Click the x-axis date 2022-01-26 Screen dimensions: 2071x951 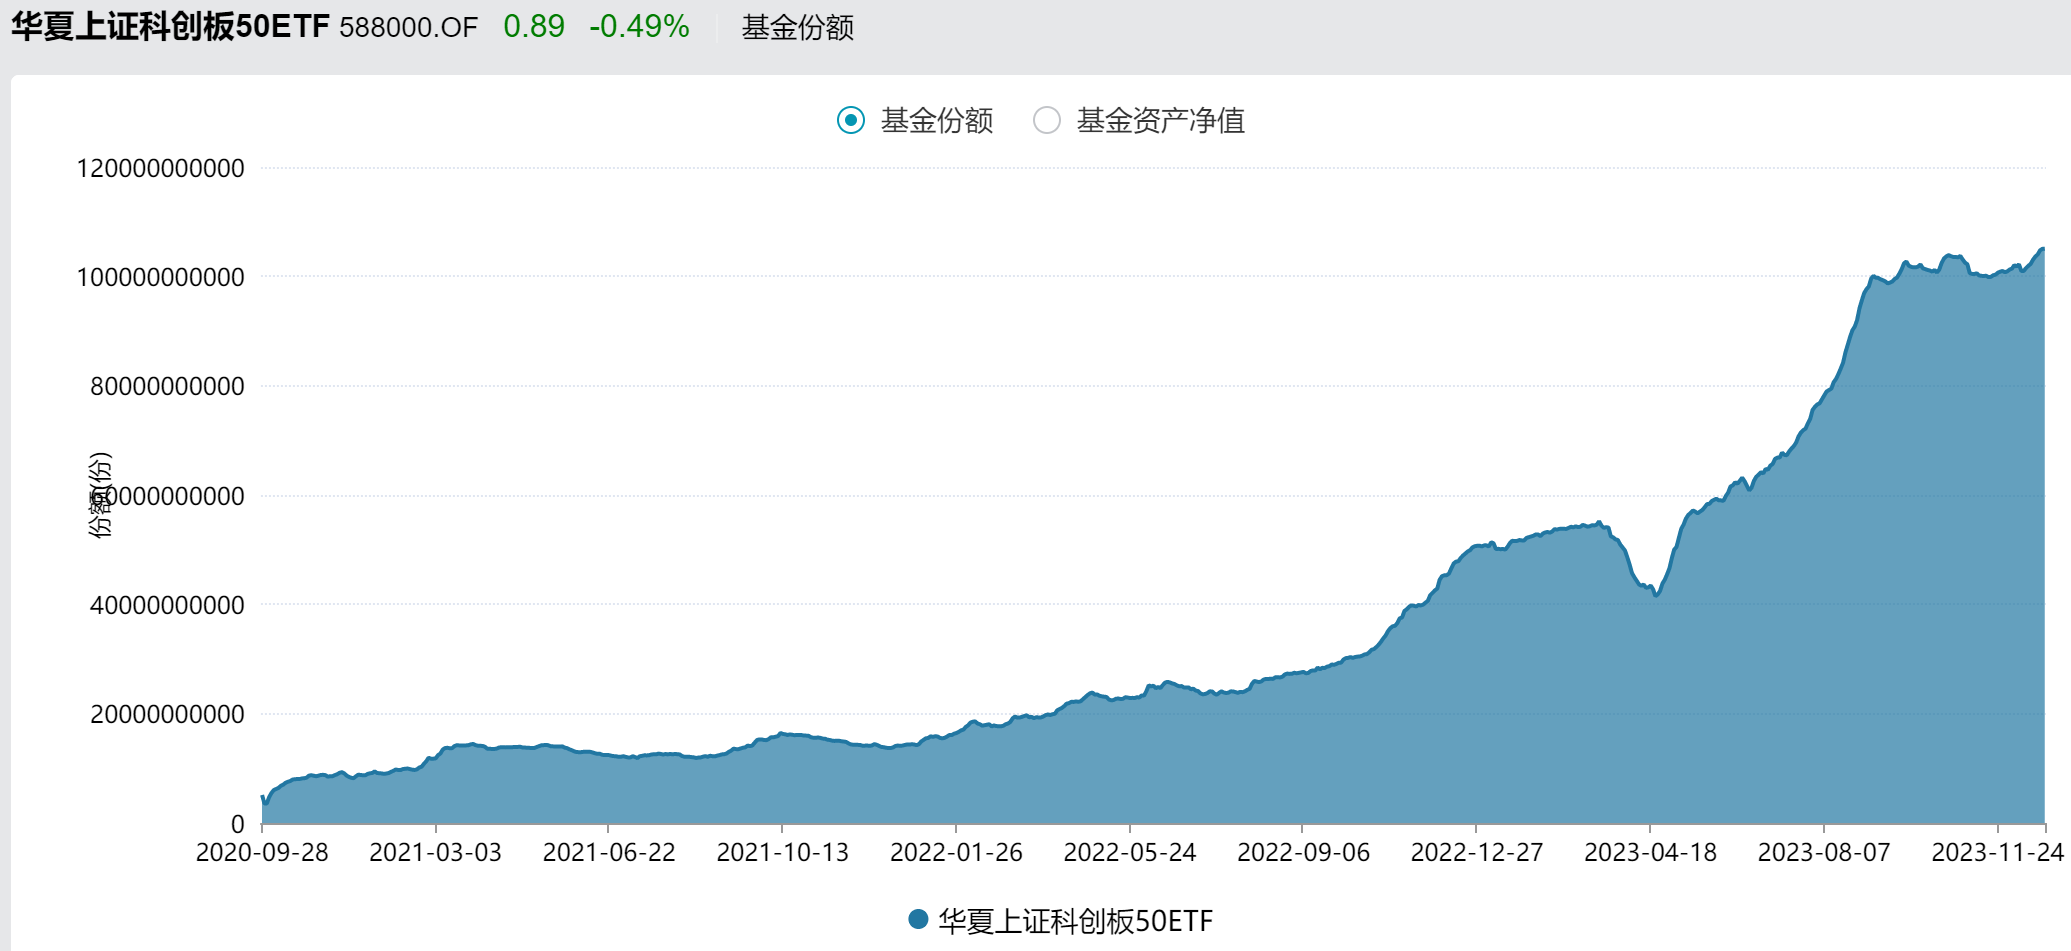point(956,853)
